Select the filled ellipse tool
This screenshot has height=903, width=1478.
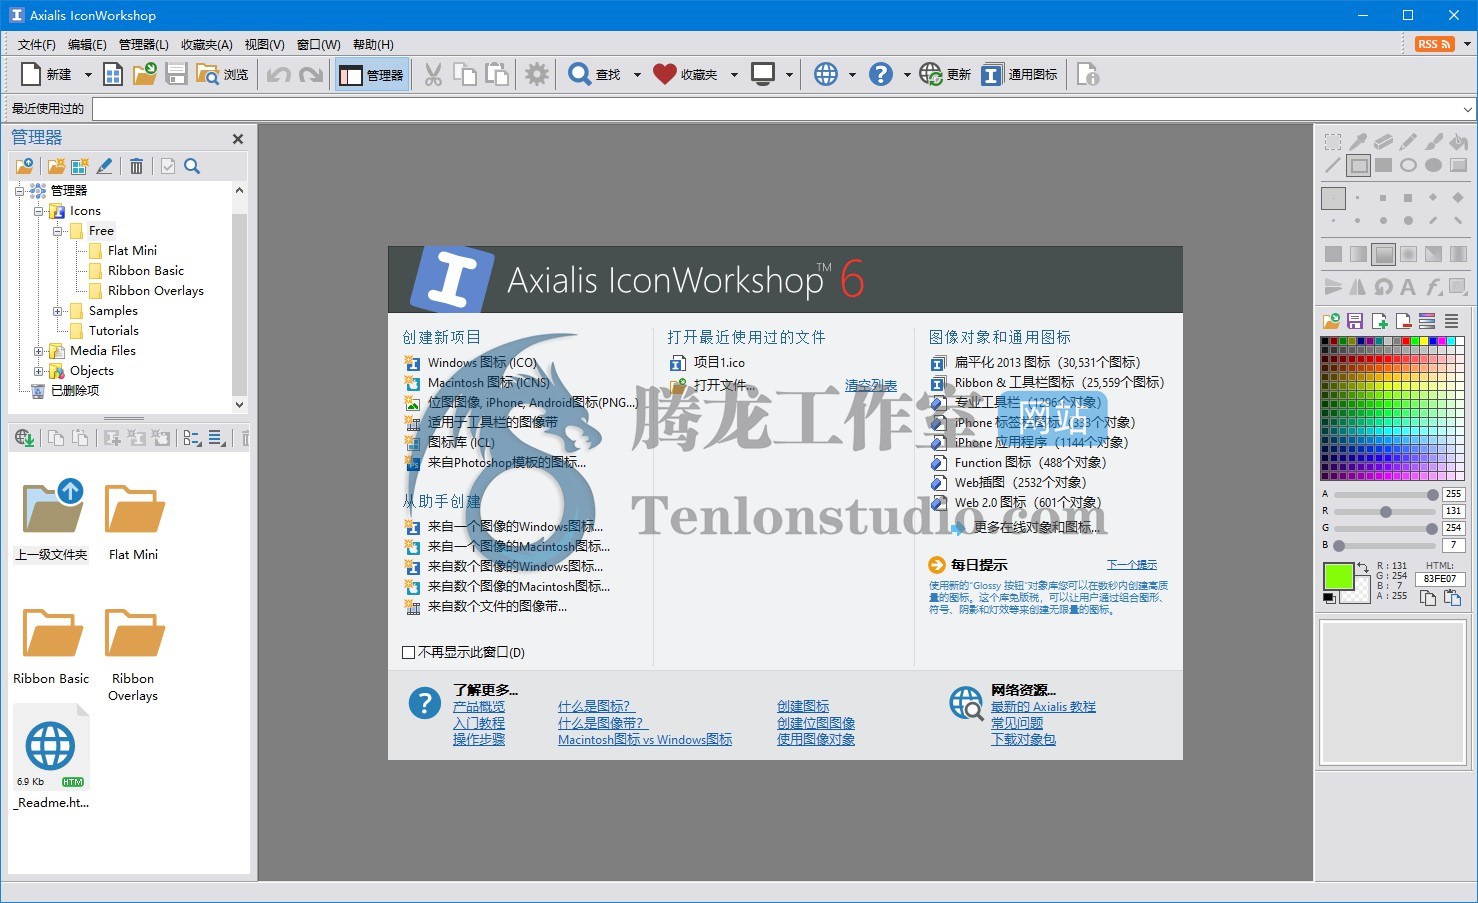click(1433, 166)
